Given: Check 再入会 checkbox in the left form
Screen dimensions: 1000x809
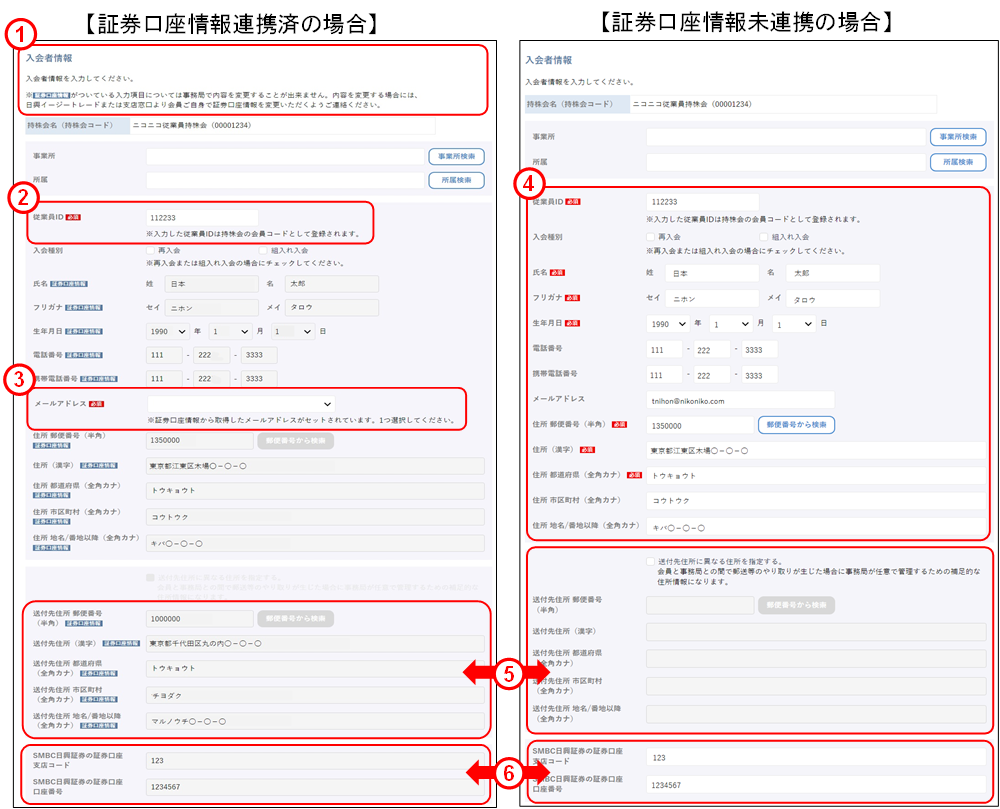Looking at the screenshot, I should coord(151,250).
